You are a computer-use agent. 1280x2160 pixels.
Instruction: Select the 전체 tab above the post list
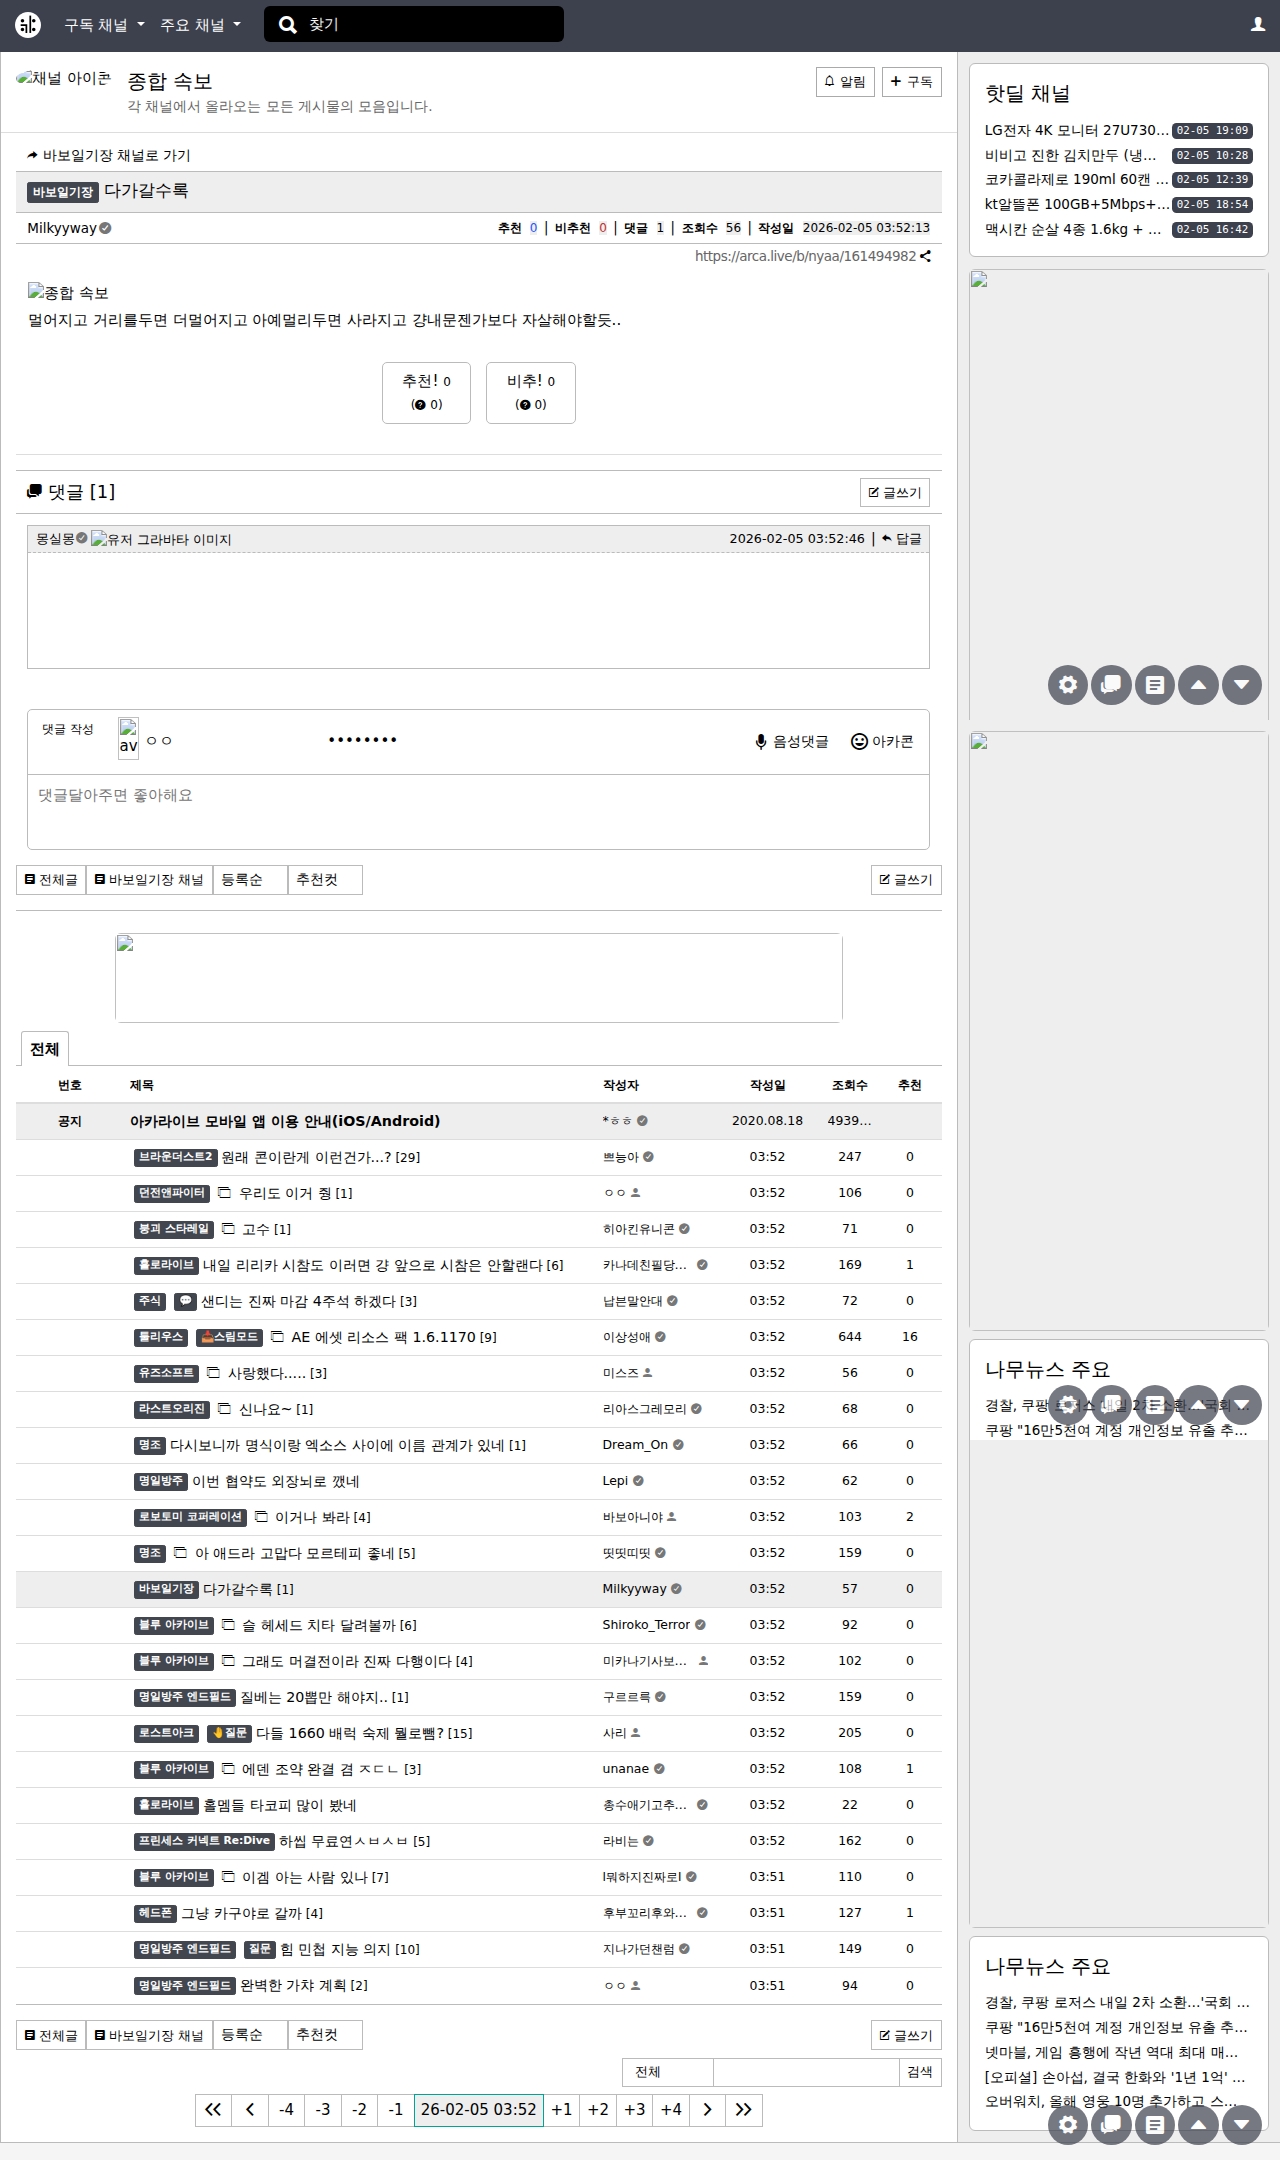[44, 1049]
